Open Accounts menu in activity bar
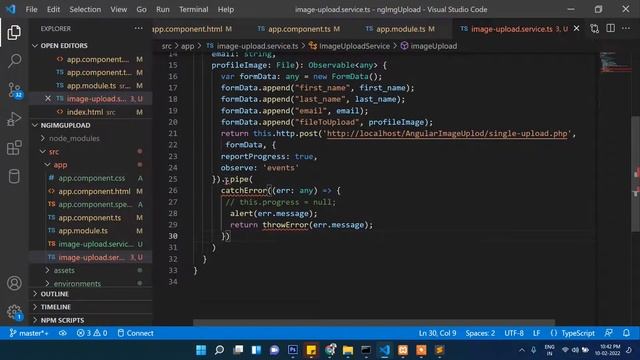The image size is (640, 360). pos(14,283)
